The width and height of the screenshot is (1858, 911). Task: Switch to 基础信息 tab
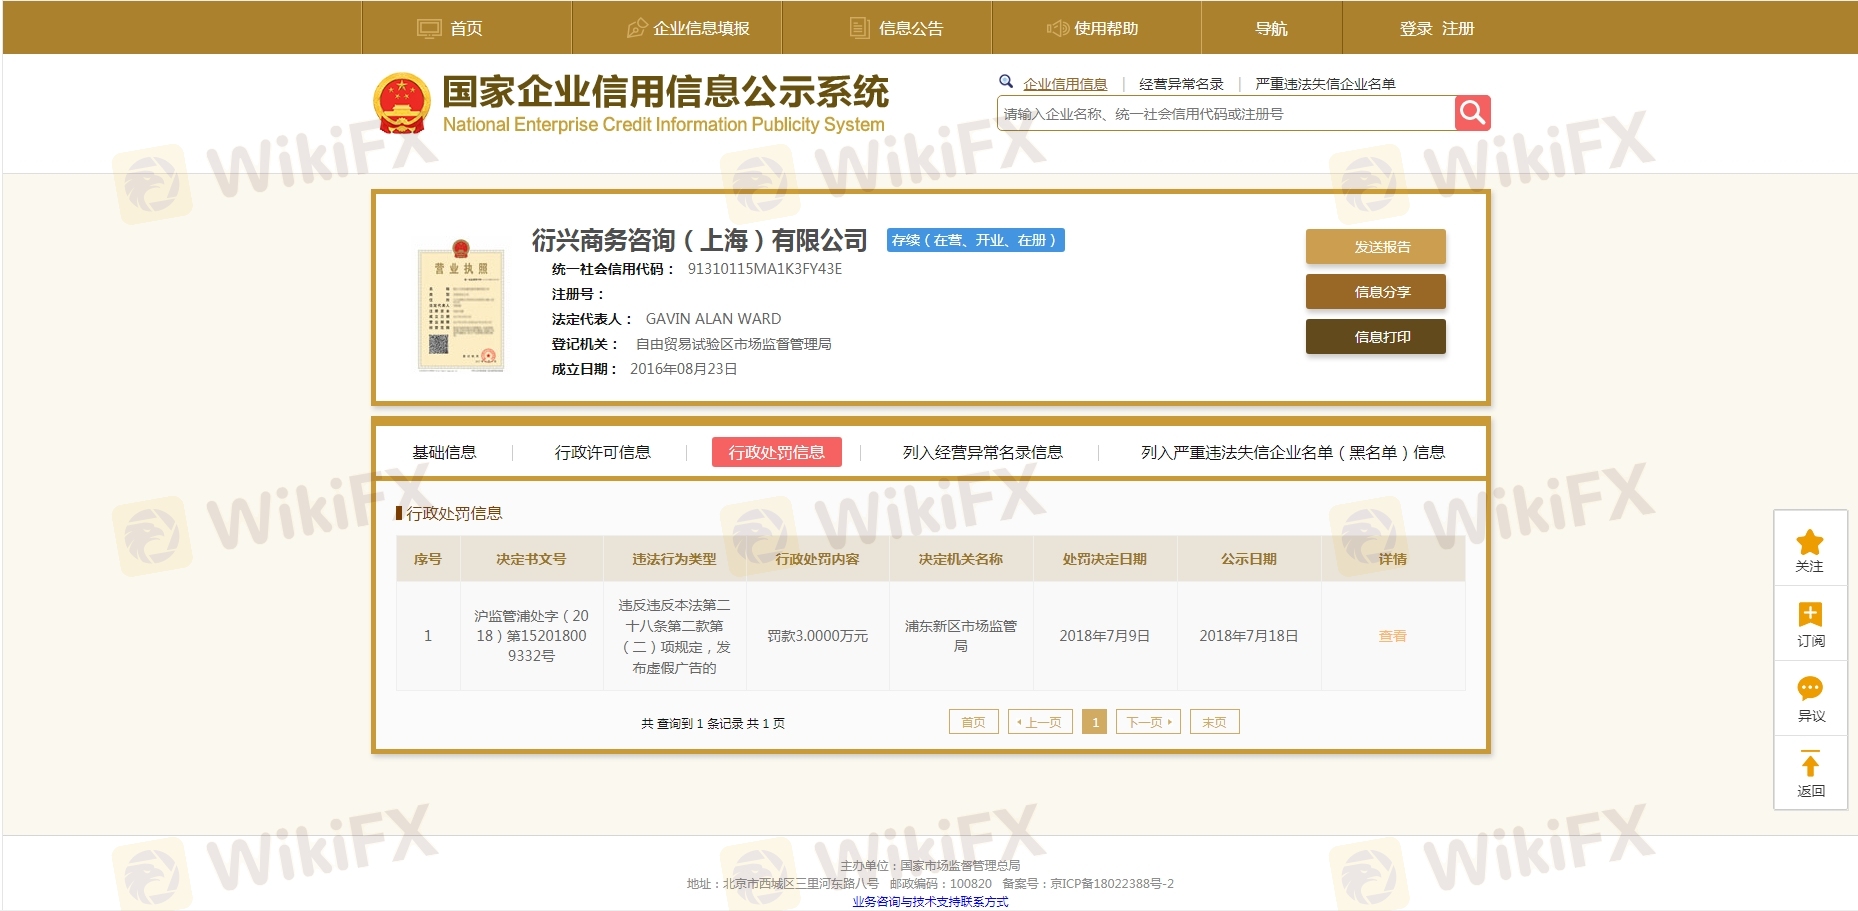coord(444,452)
